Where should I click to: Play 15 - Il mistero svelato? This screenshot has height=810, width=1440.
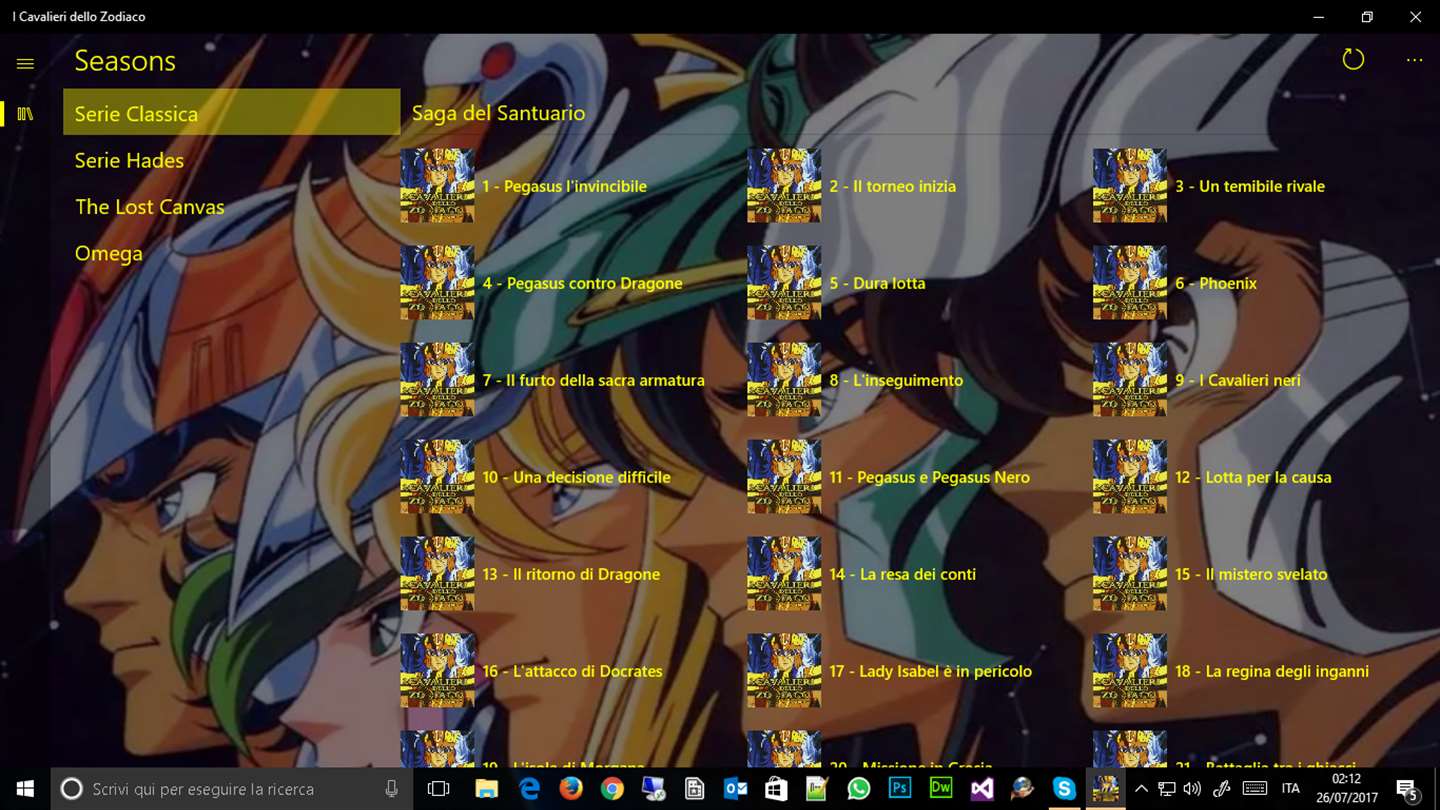coord(1251,574)
